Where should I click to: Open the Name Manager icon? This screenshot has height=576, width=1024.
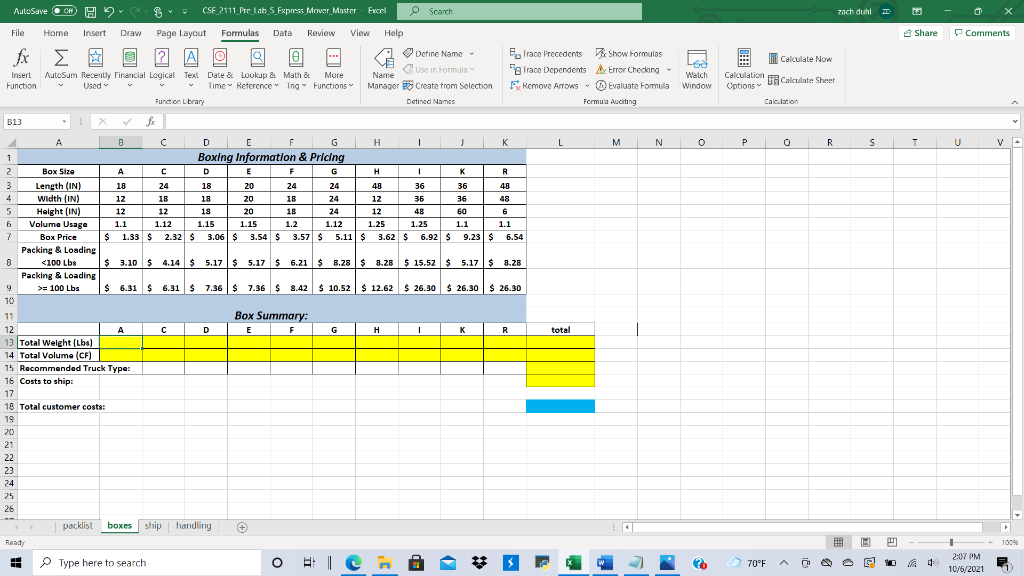383,69
